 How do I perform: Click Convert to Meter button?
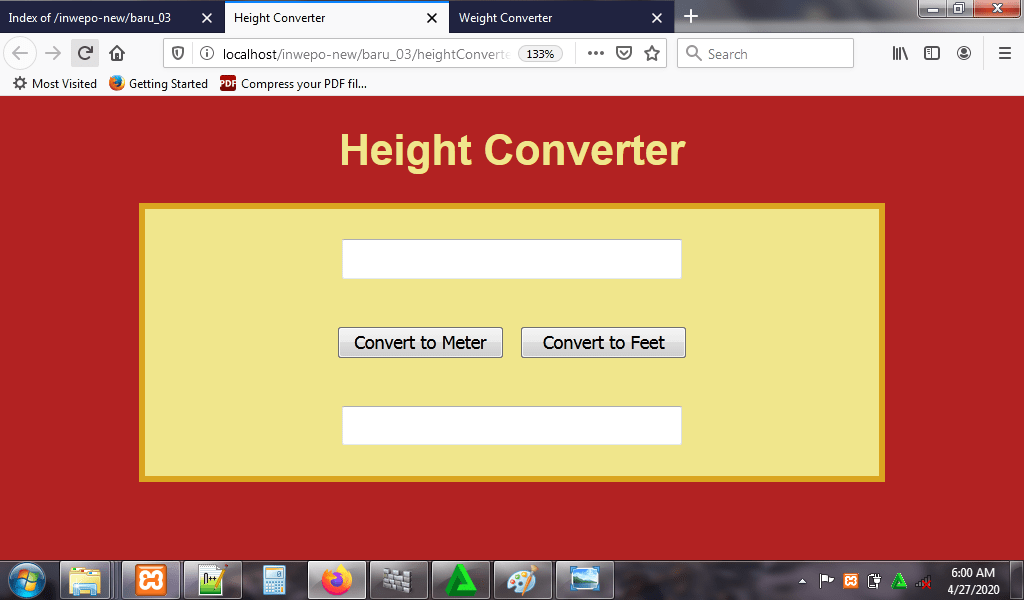[x=421, y=343]
